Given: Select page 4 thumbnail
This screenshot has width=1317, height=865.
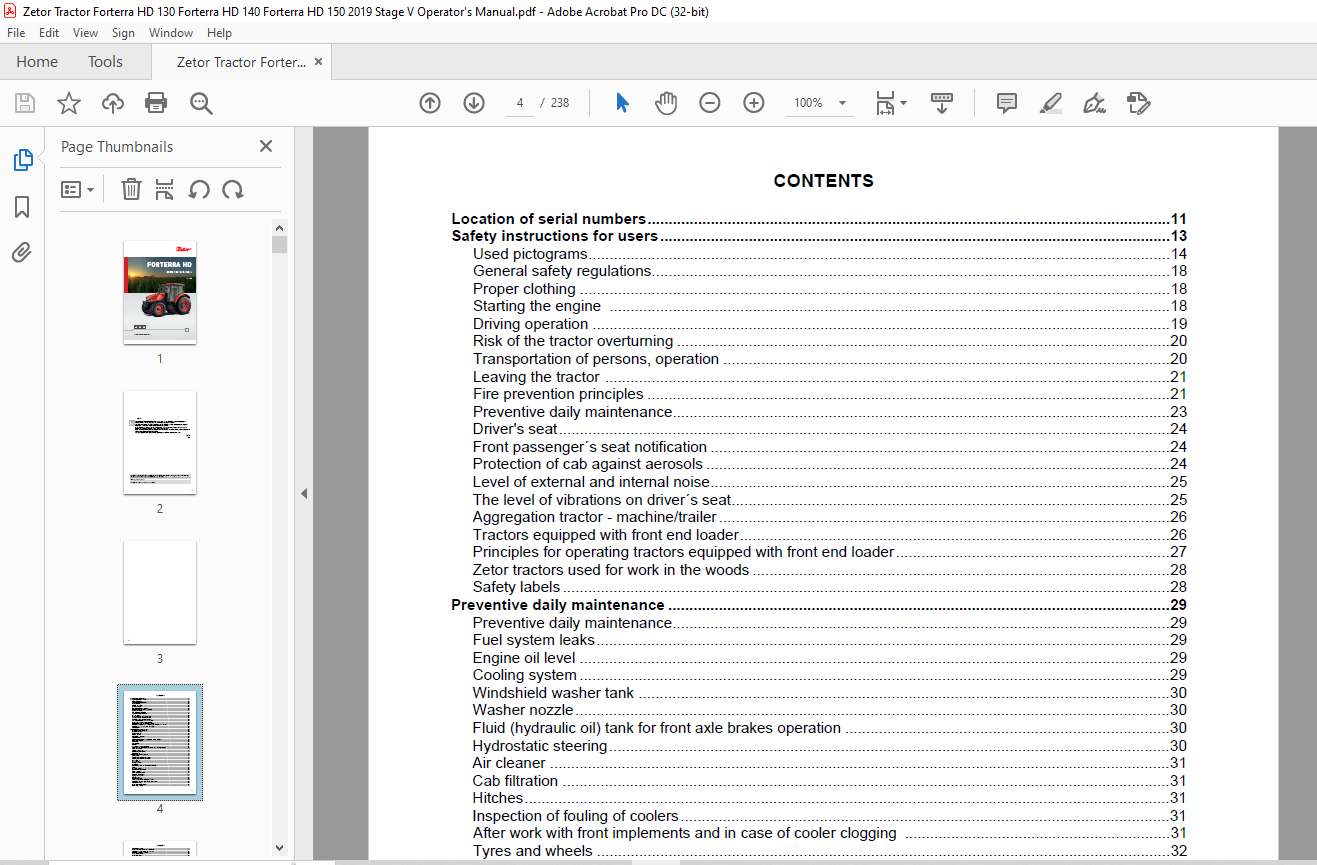Looking at the screenshot, I should [160, 742].
